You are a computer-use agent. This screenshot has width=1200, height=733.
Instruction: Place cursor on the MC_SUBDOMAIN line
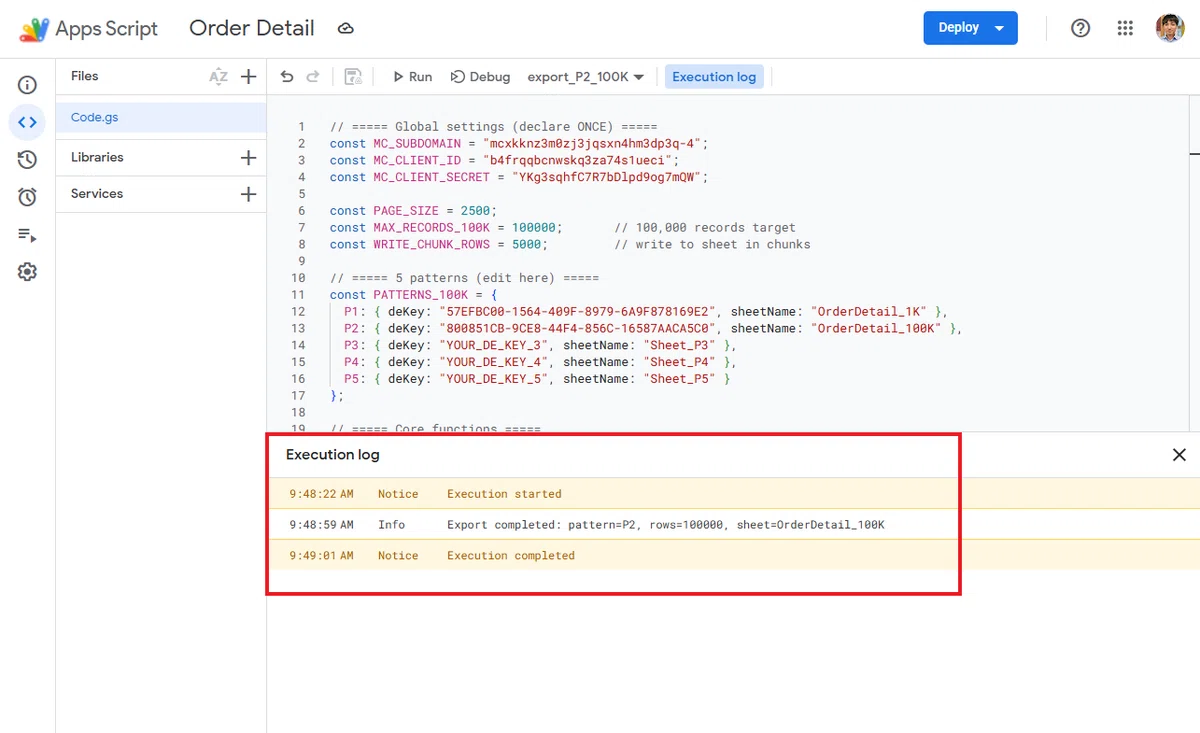(x=518, y=143)
